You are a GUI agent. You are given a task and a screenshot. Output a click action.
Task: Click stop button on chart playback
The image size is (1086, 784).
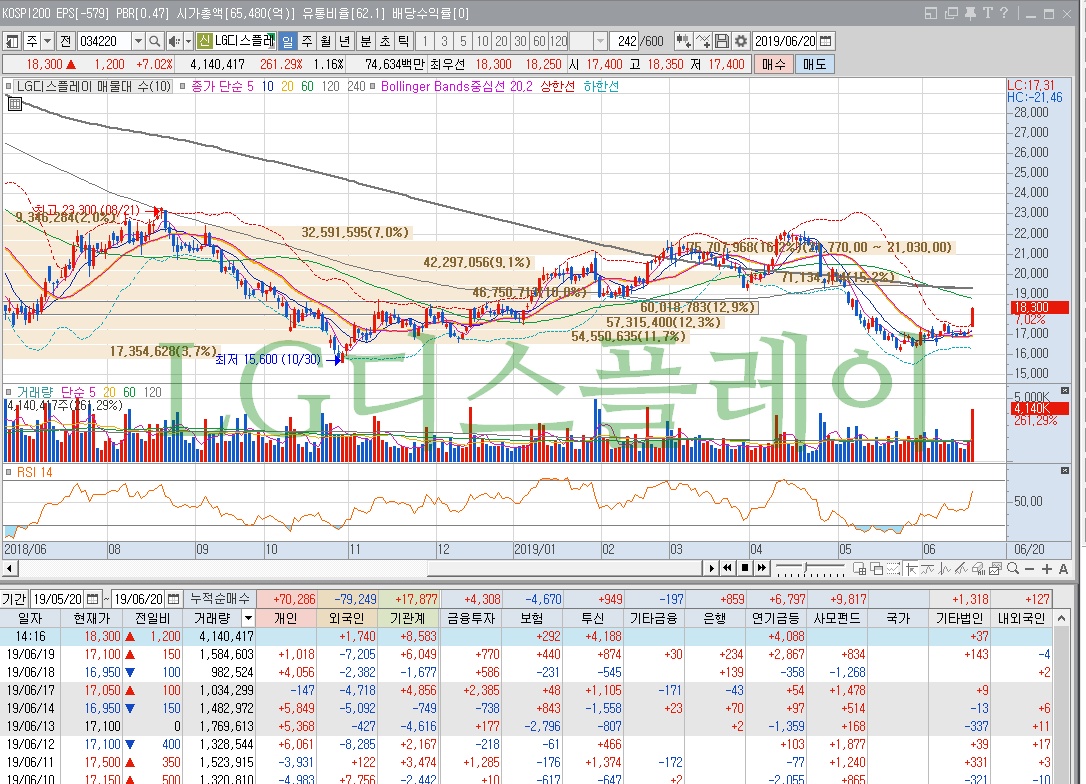pyautogui.click(x=745, y=569)
